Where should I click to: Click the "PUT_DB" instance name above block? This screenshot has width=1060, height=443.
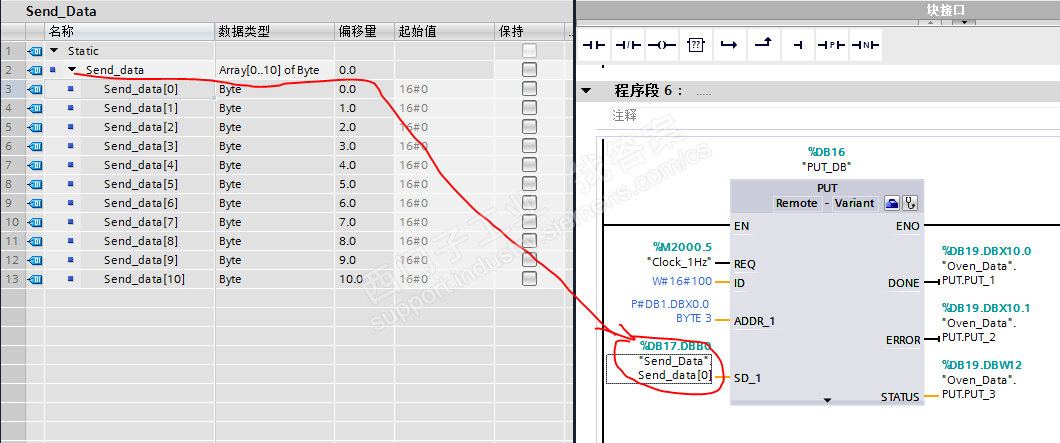click(826, 166)
